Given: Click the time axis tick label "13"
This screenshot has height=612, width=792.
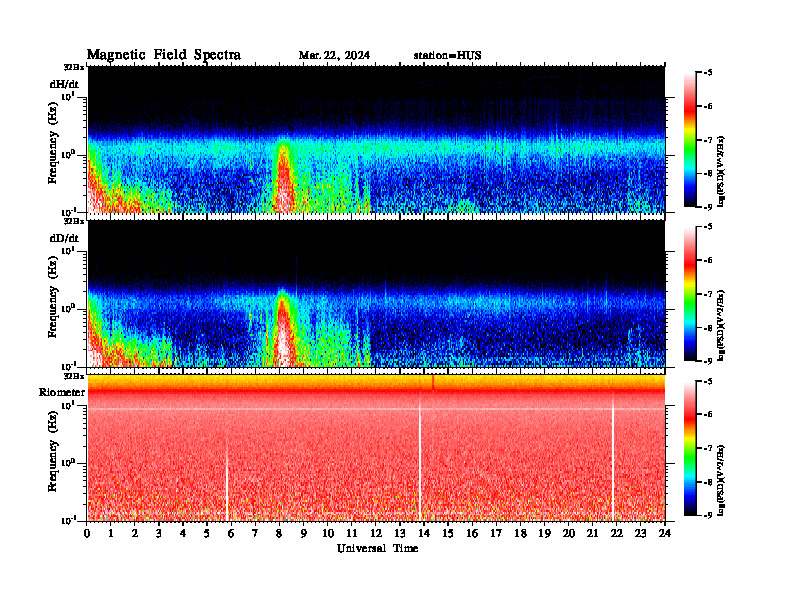Looking at the screenshot, I should pos(400,533).
